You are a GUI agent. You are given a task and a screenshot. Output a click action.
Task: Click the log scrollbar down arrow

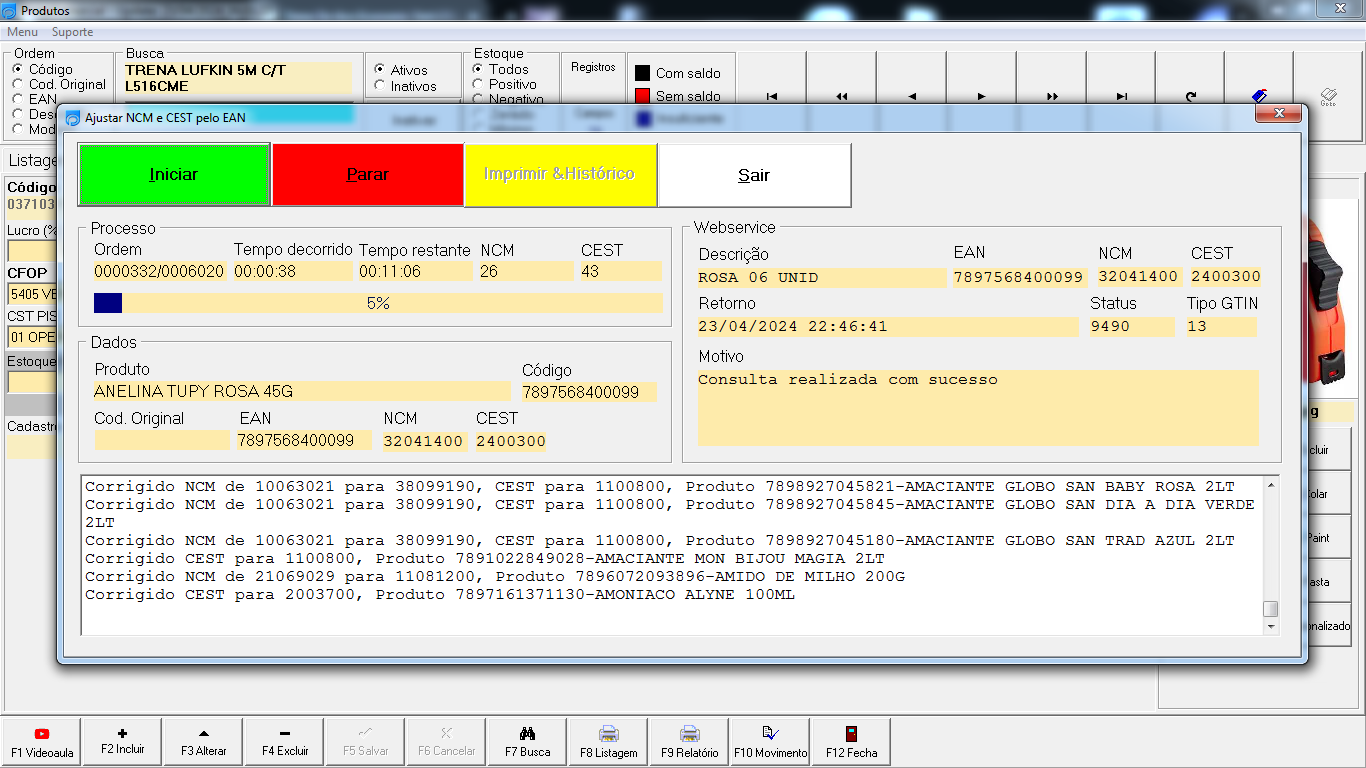click(1271, 627)
